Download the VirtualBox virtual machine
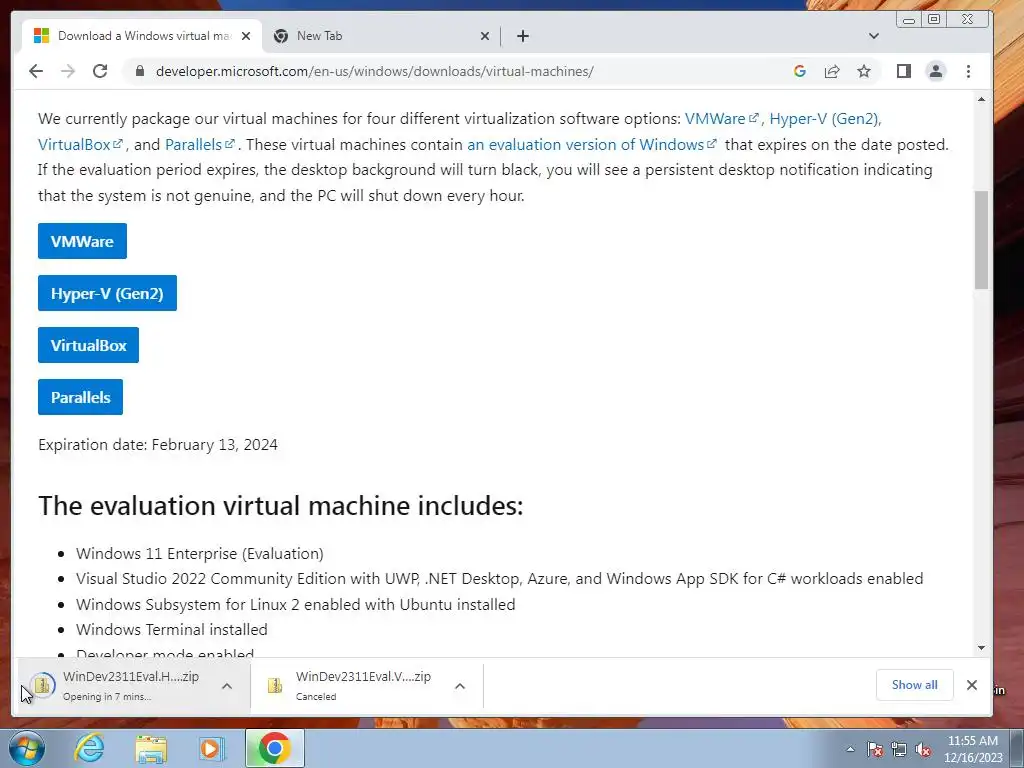 point(88,345)
